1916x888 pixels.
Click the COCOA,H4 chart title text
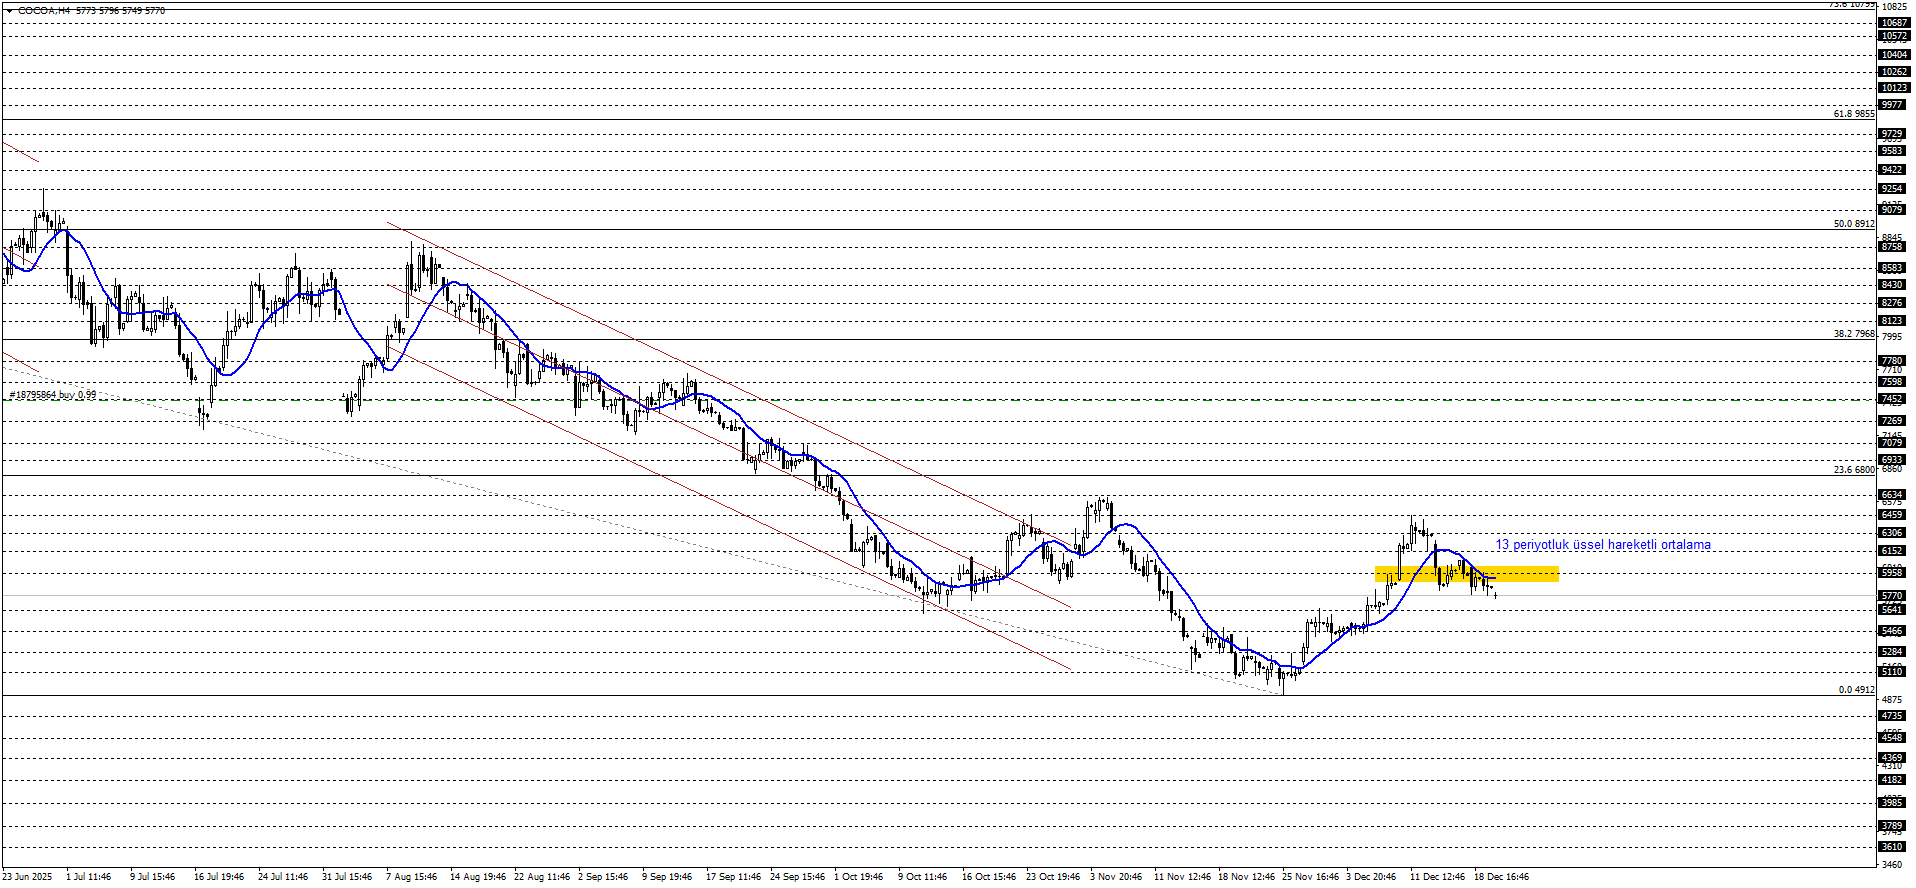point(44,10)
